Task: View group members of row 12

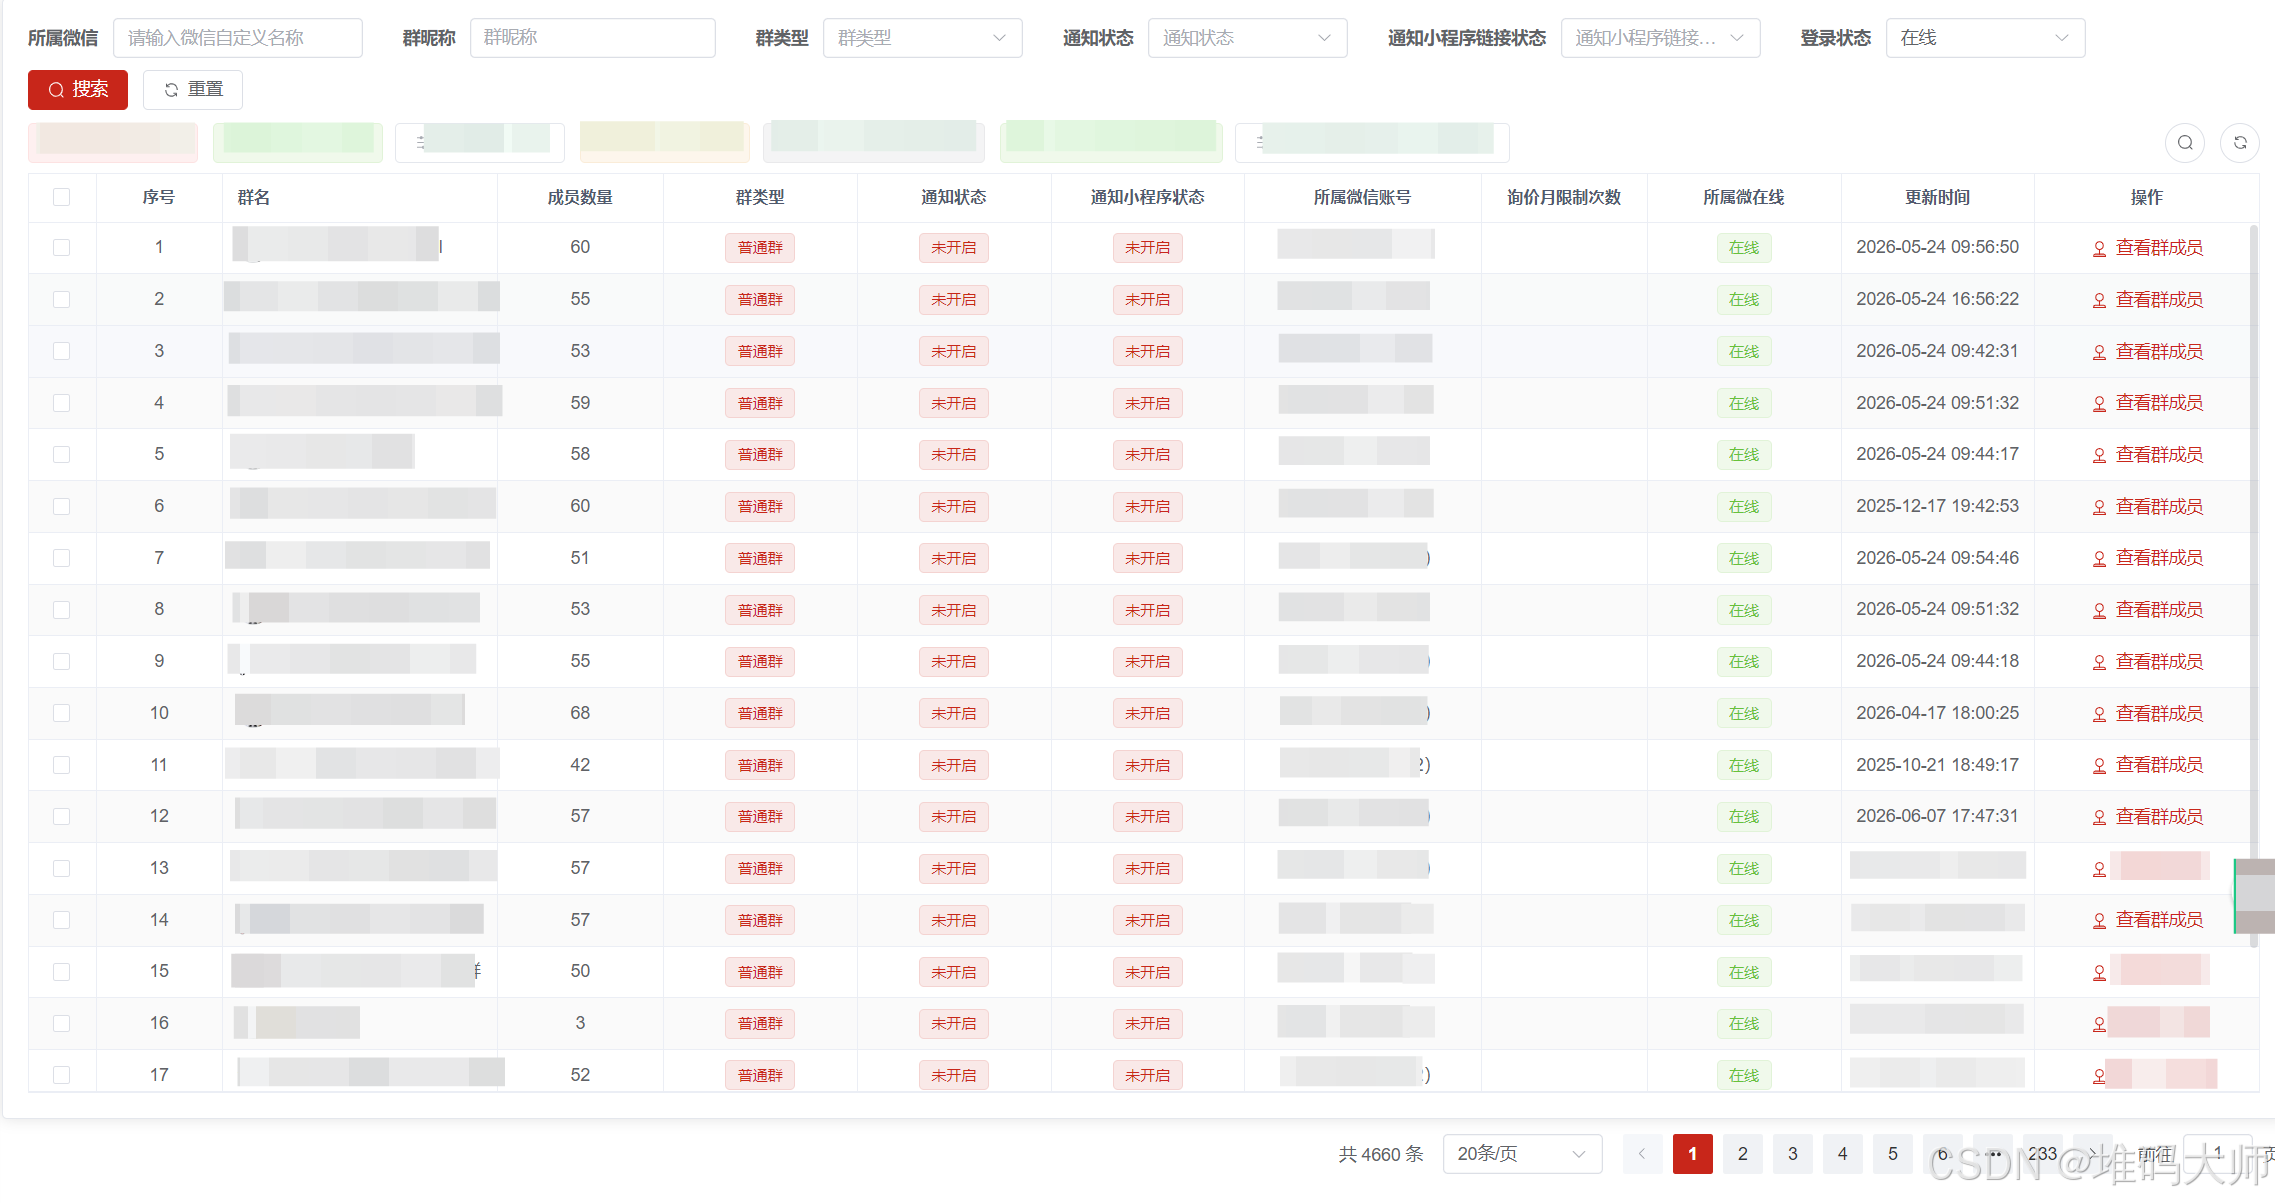Action: pos(2148,817)
